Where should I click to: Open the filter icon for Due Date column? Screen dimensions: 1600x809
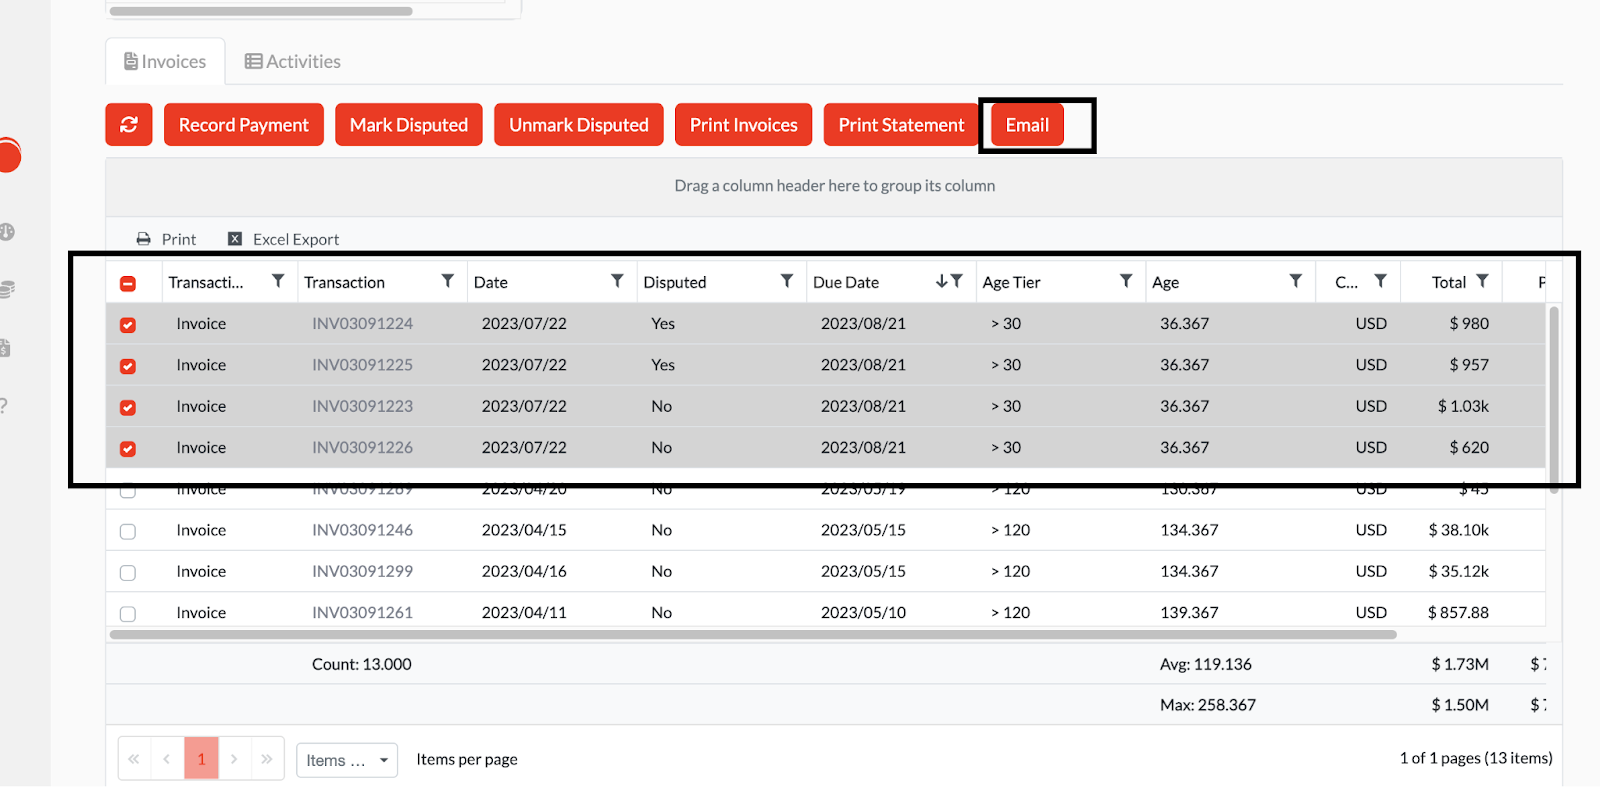point(957,281)
